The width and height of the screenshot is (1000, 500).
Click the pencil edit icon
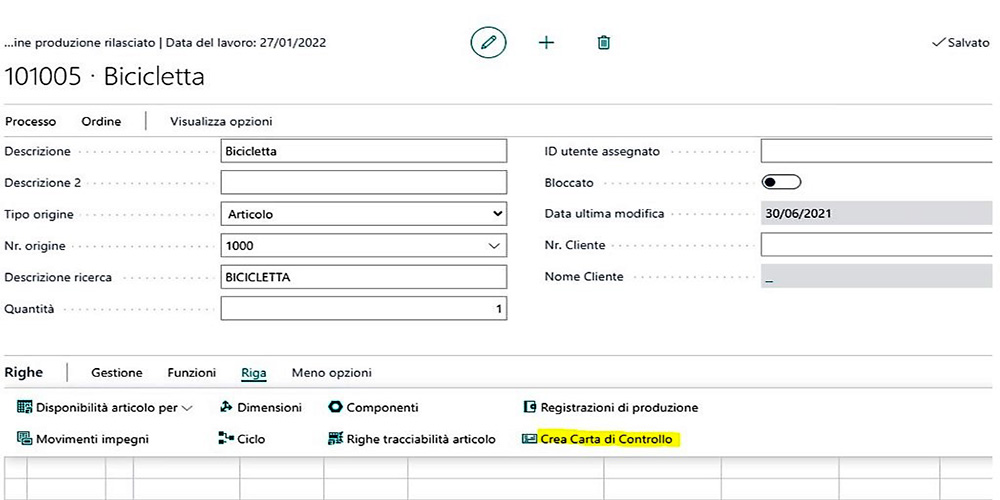tap(488, 43)
